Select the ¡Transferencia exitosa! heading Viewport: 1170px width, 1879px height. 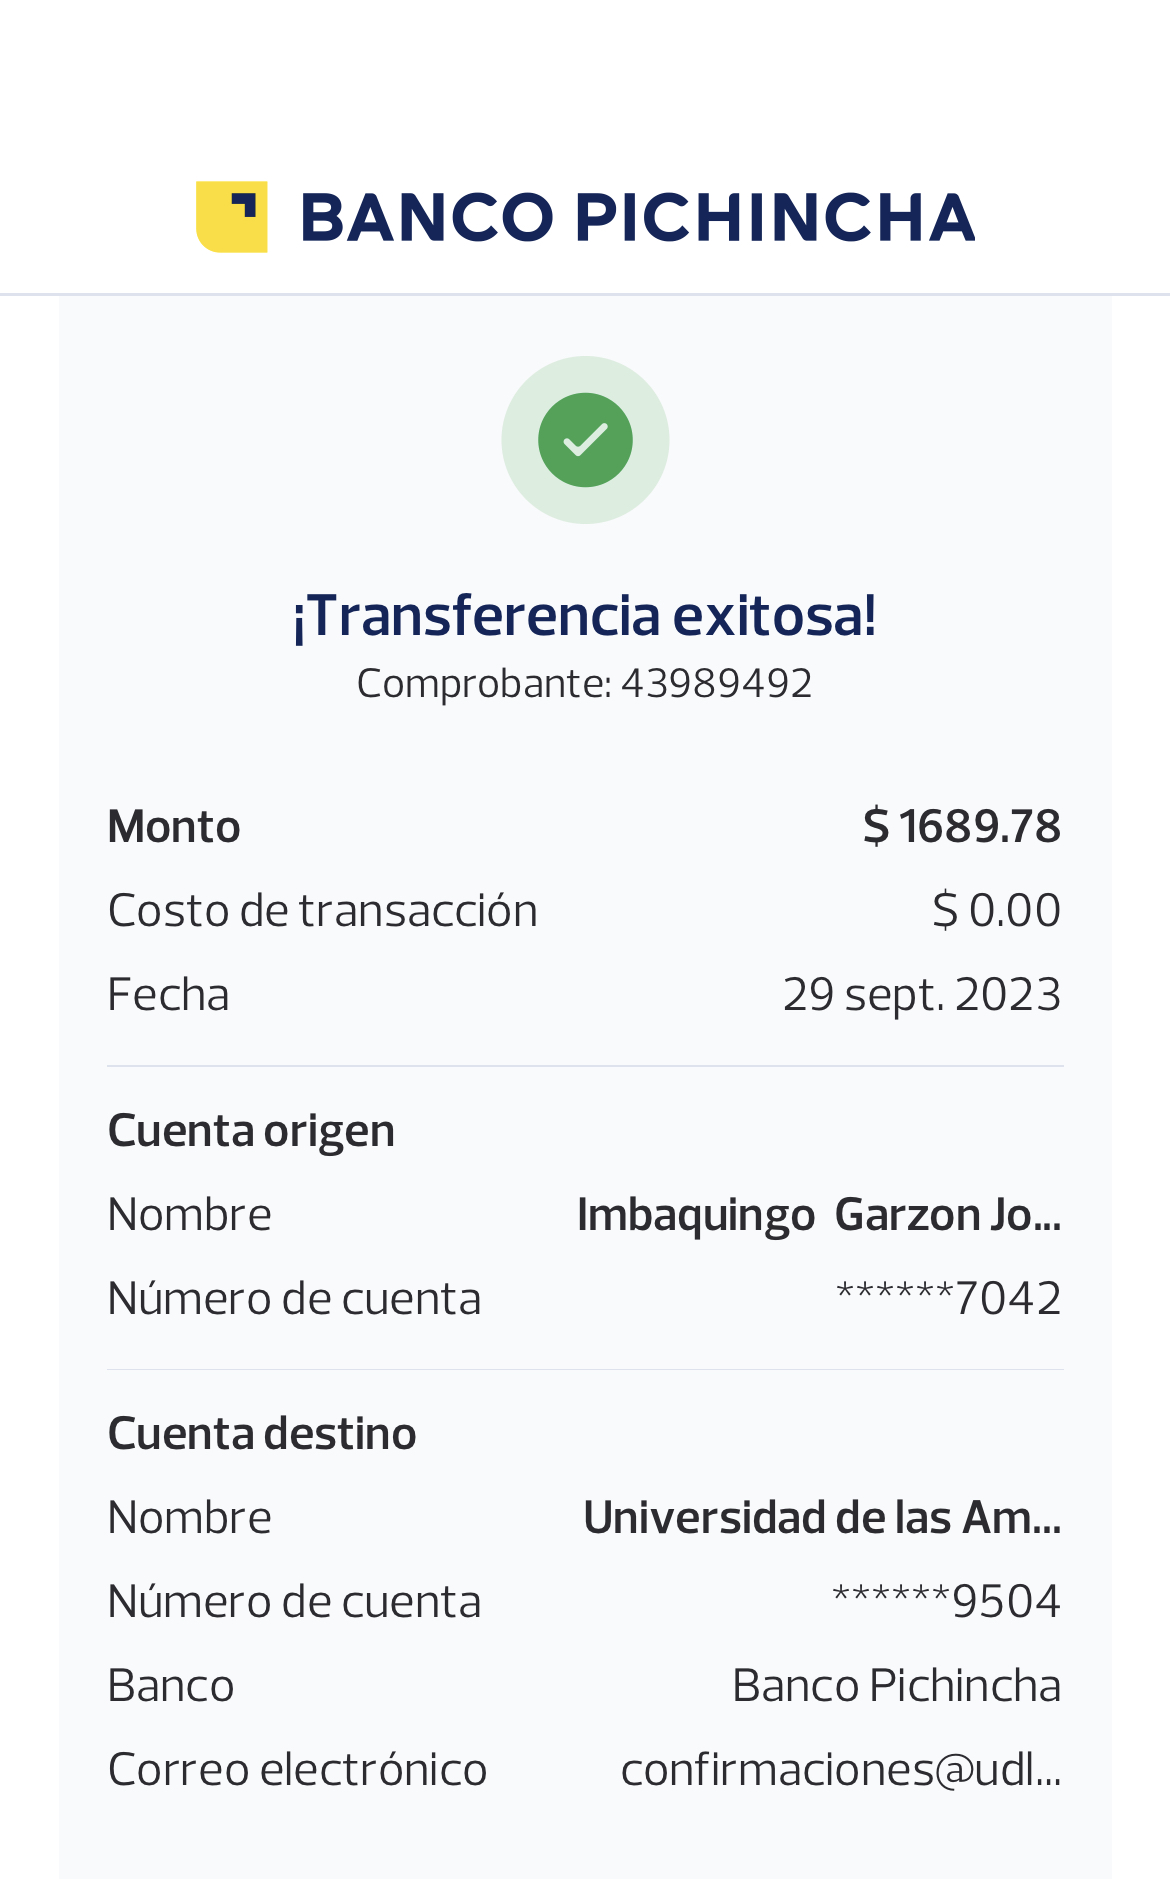point(585,615)
